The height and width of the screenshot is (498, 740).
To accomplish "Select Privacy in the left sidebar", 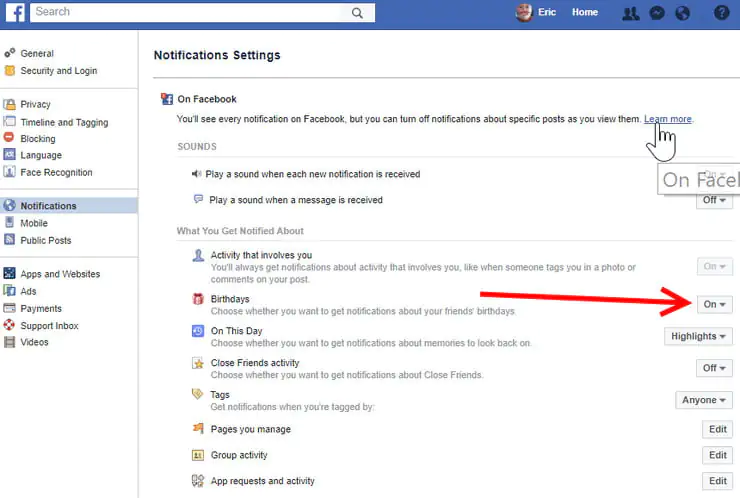I will point(35,104).
